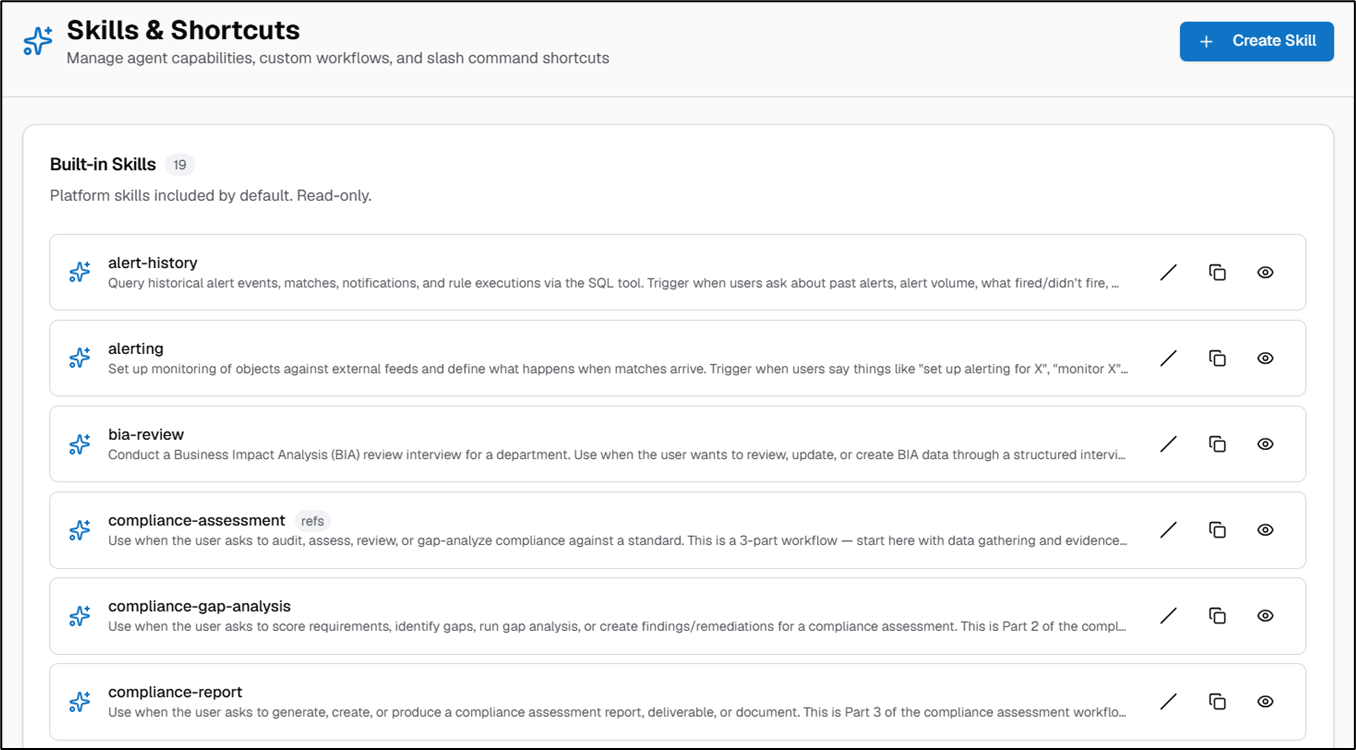Copy the compliance-assessment skill

(x=1217, y=530)
